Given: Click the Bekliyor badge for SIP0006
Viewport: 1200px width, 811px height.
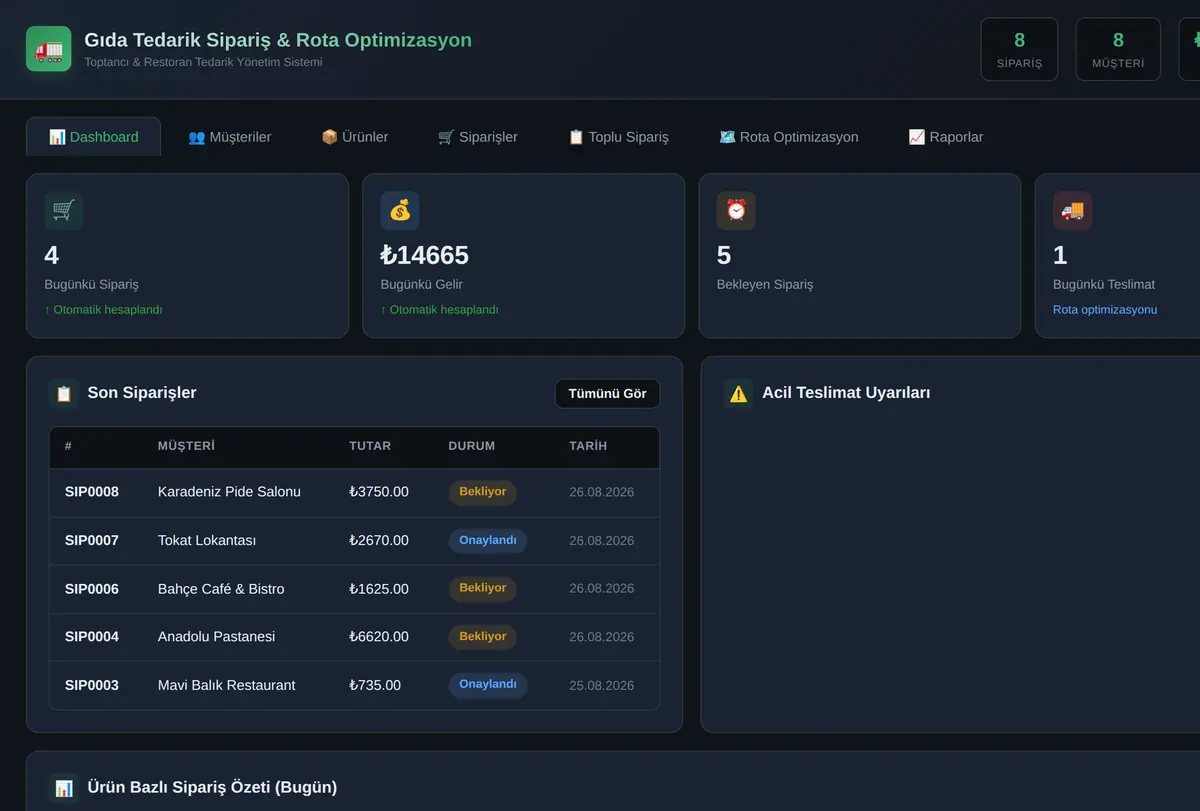Looking at the screenshot, I should (x=483, y=588).
